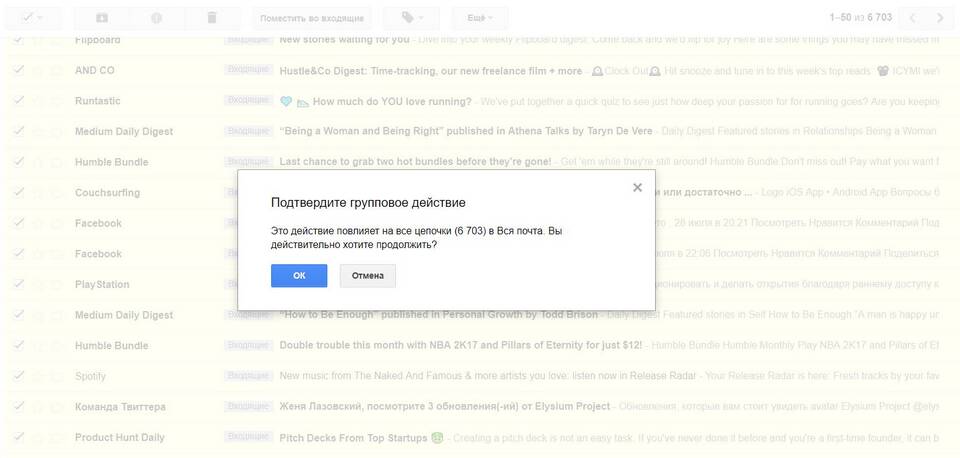960x458 pixels.
Task: Uncheck the Product Hunt Daily checkbox
Action: [x=19, y=437]
